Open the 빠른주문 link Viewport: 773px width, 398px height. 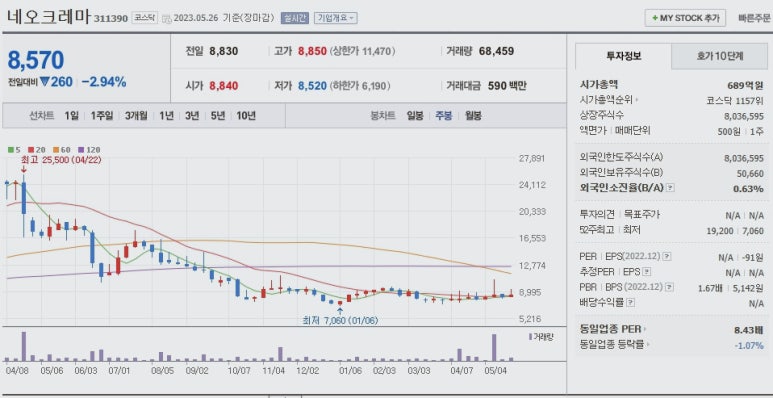754,19
